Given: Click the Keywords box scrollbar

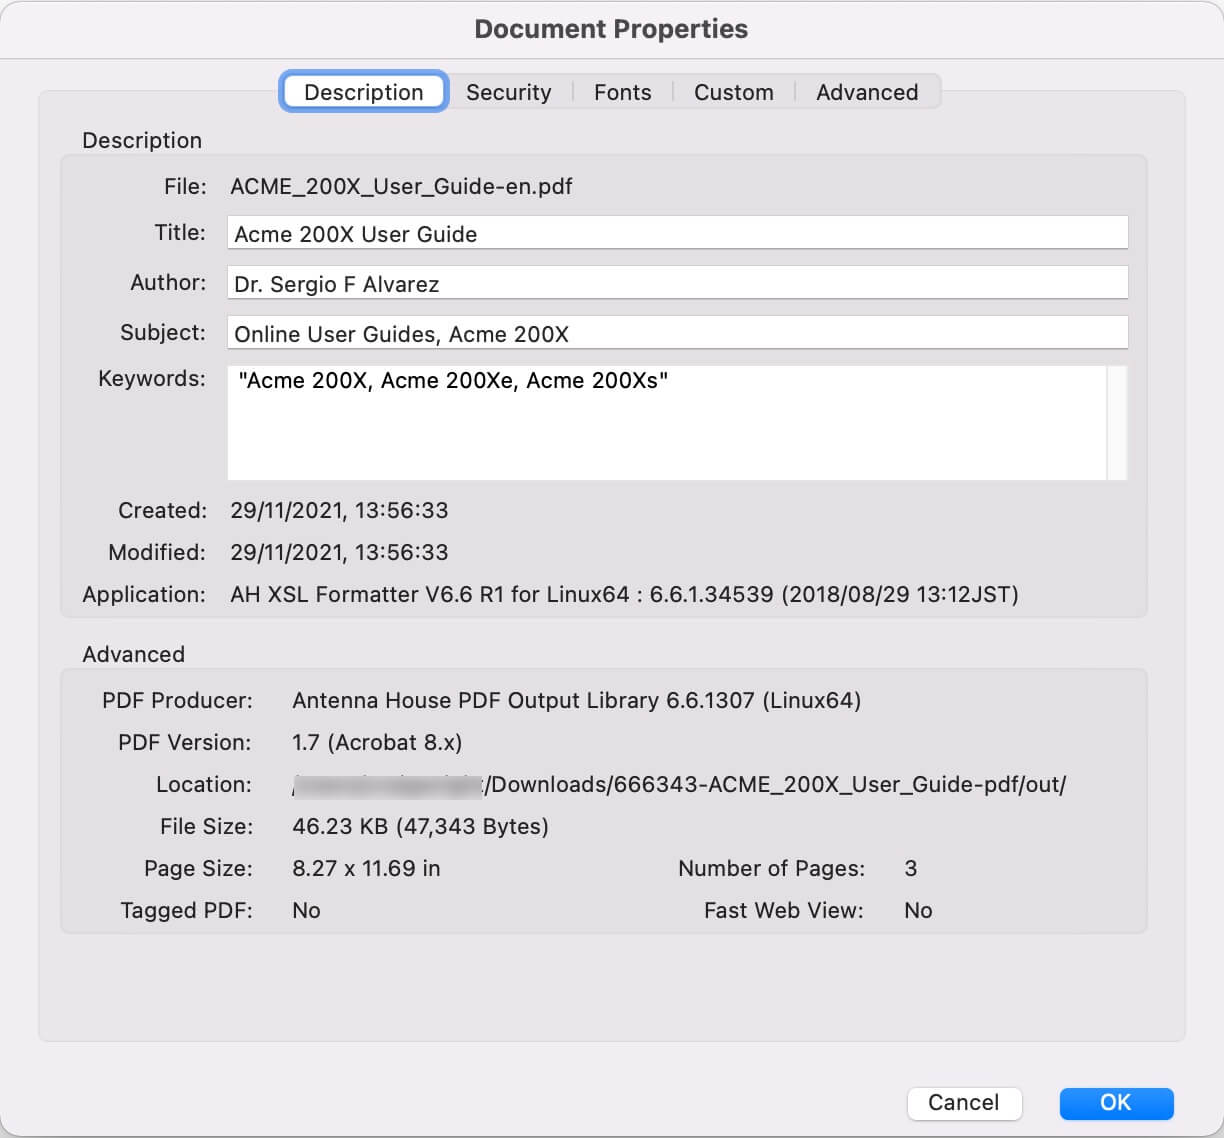Looking at the screenshot, I should [1116, 422].
